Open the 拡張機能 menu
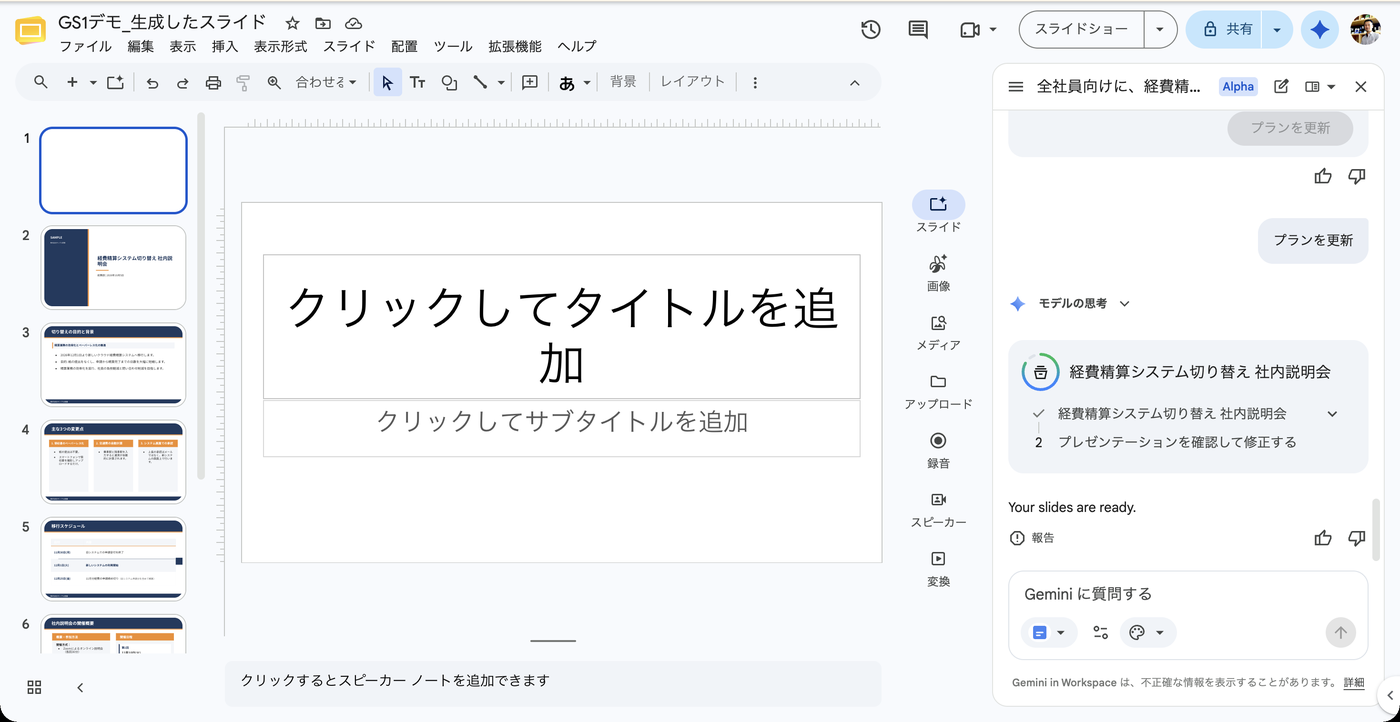The height and width of the screenshot is (722, 1400). (x=515, y=46)
